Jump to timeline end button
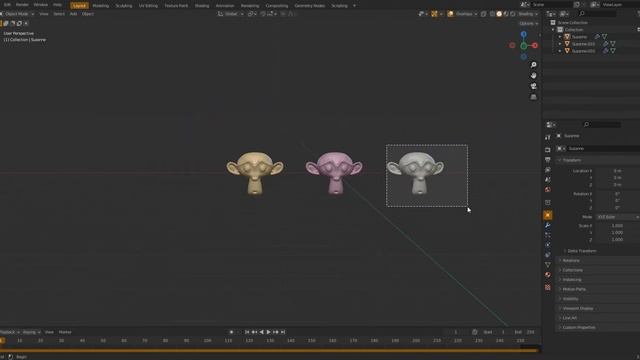The height and width of the screenshot is (360, 640). pyautogui.click(x=283, y=332)
